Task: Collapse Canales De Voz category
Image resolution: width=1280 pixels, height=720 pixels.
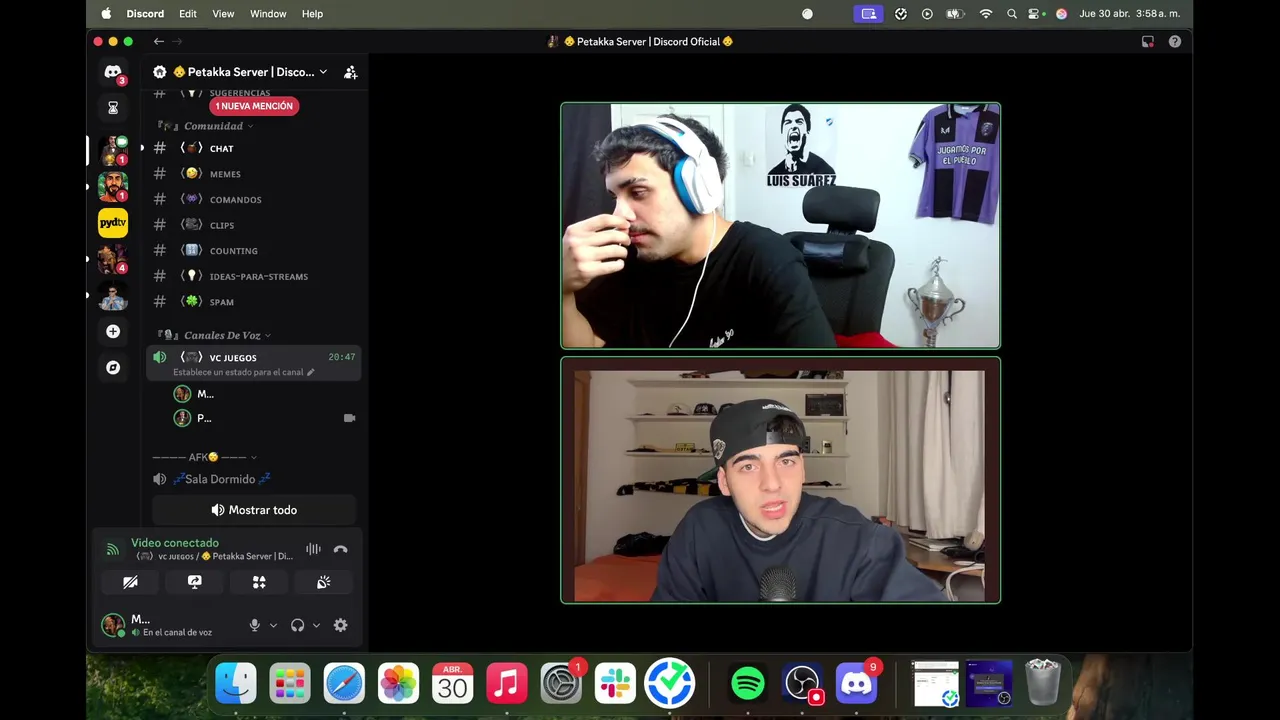Action: click(215, 335)
